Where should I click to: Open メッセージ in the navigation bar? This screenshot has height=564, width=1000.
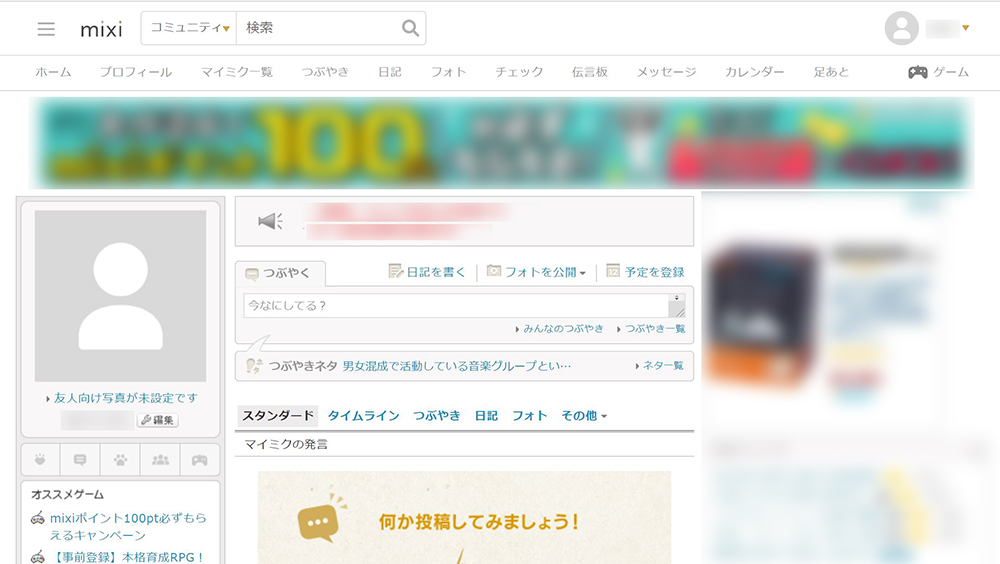666,72
